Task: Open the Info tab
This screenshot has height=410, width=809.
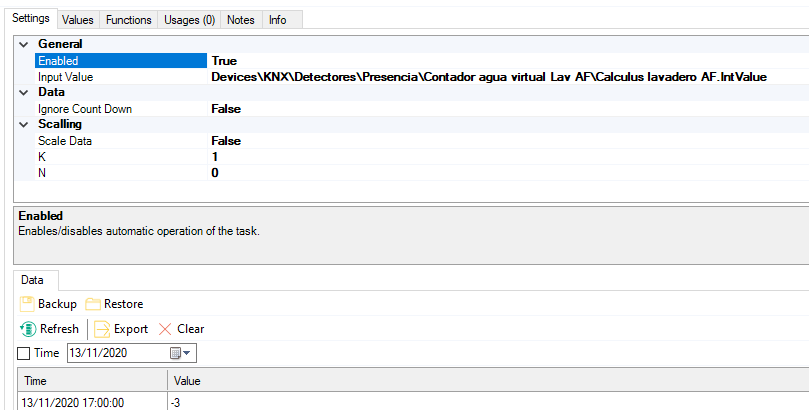Action: point(278,20)
